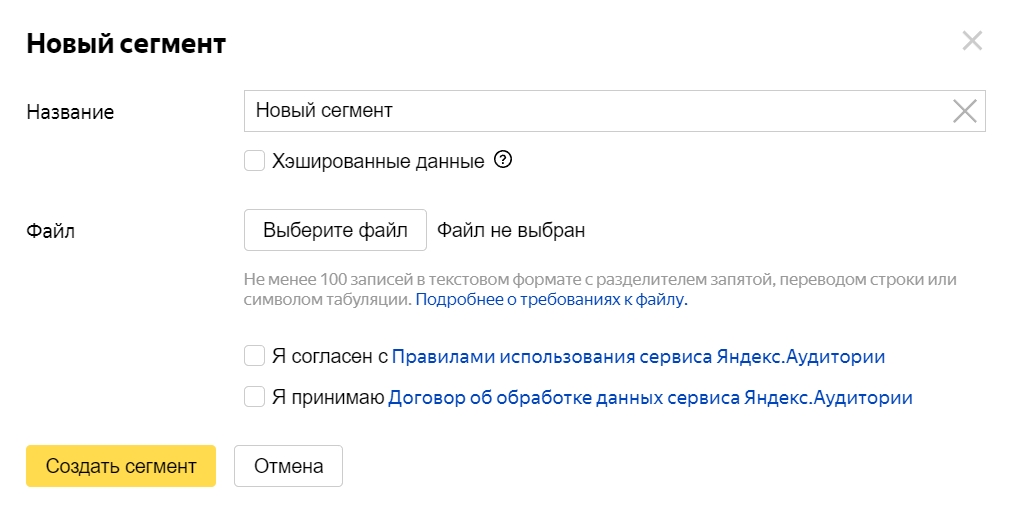This screenshot has width=1013, height=513.
Task: Click the Файл label
Action: (50, 231)
